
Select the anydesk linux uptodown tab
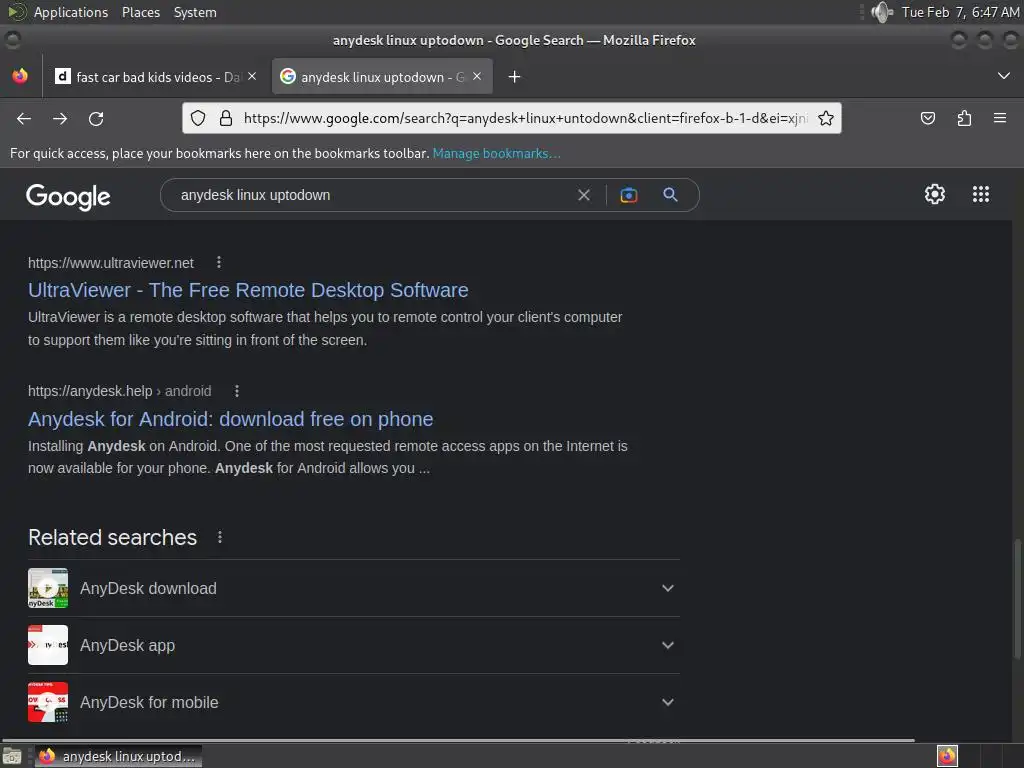click(x=382, y=77)
